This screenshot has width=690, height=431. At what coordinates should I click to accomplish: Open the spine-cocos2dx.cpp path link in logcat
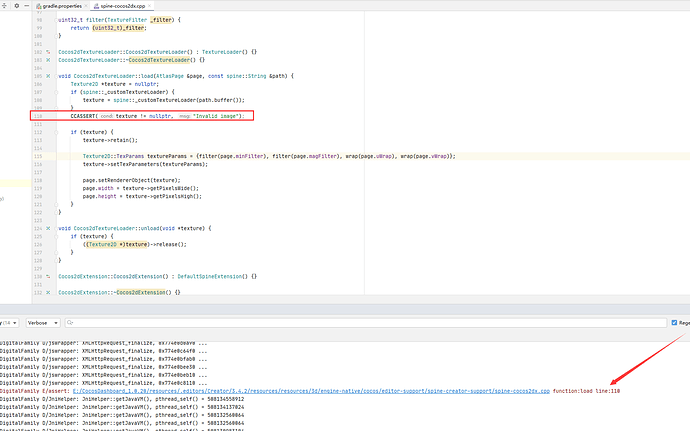tap(311, 391)
